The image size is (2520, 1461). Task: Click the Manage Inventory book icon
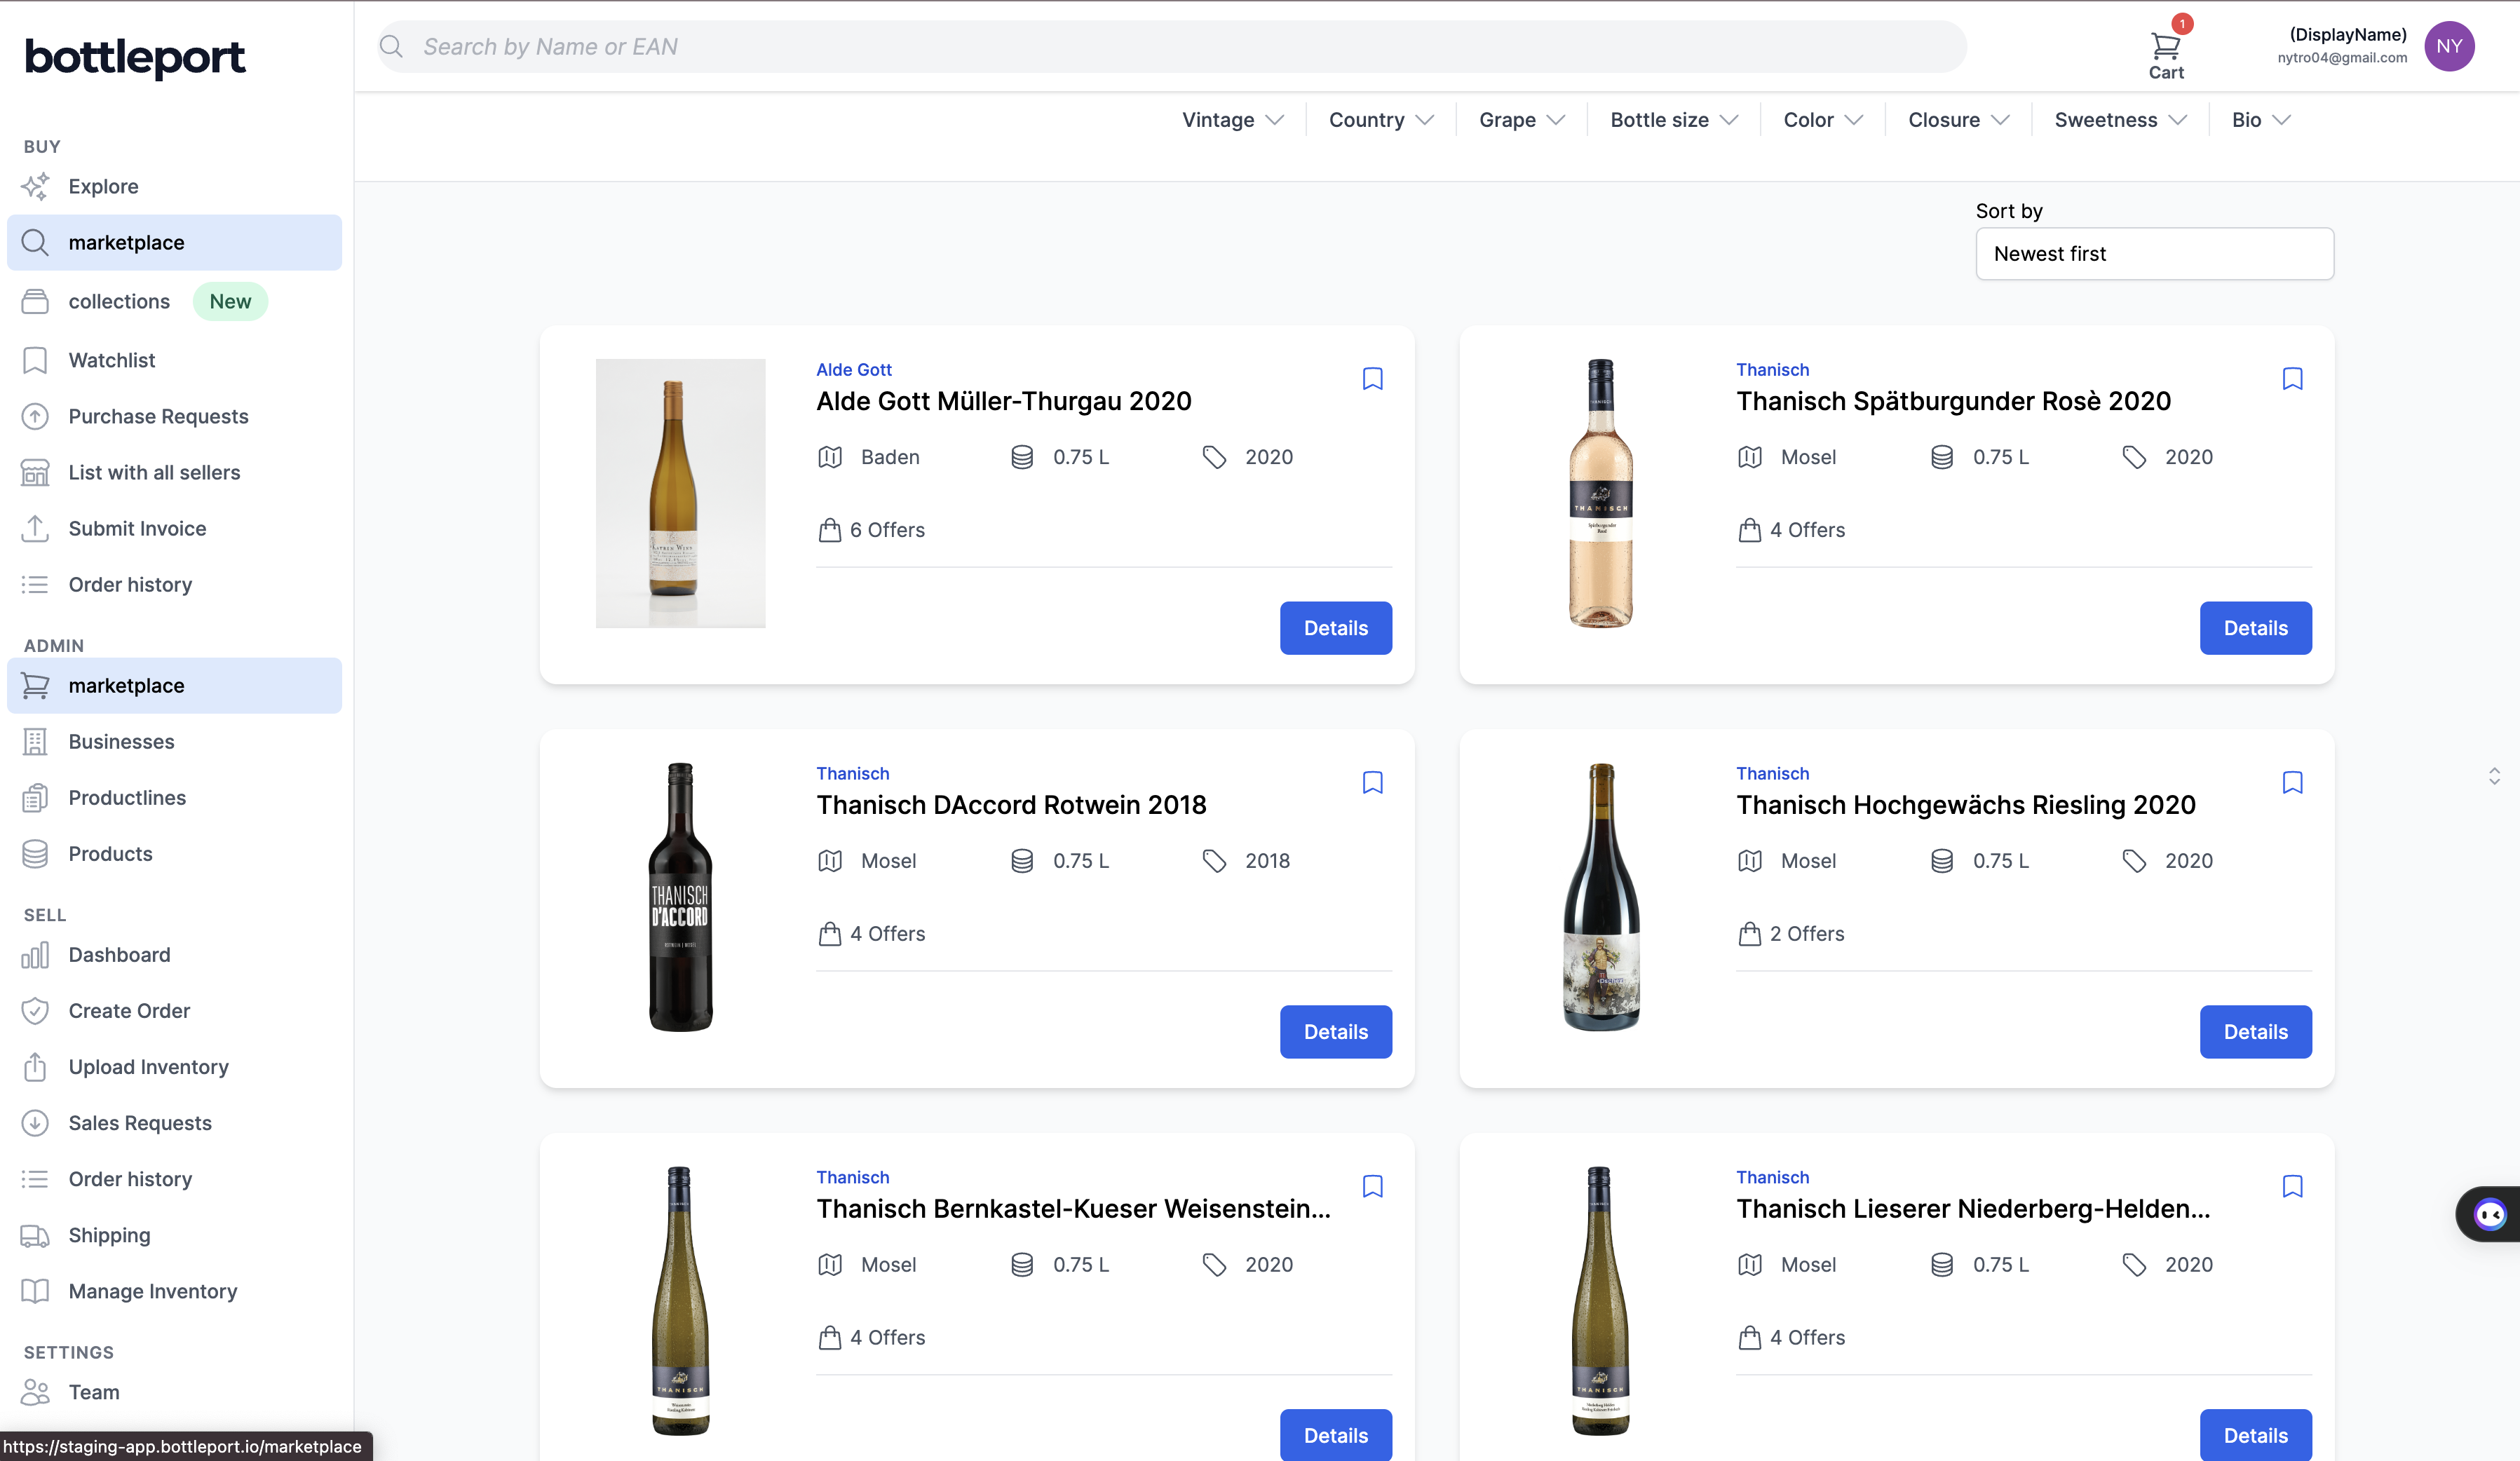pyautogui.click(x=35, y=1292)
